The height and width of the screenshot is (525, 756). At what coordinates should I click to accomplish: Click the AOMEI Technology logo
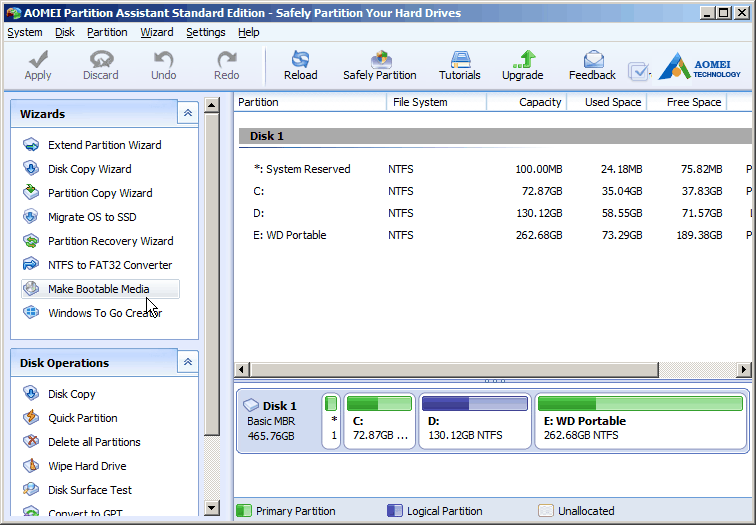point(699,66)
